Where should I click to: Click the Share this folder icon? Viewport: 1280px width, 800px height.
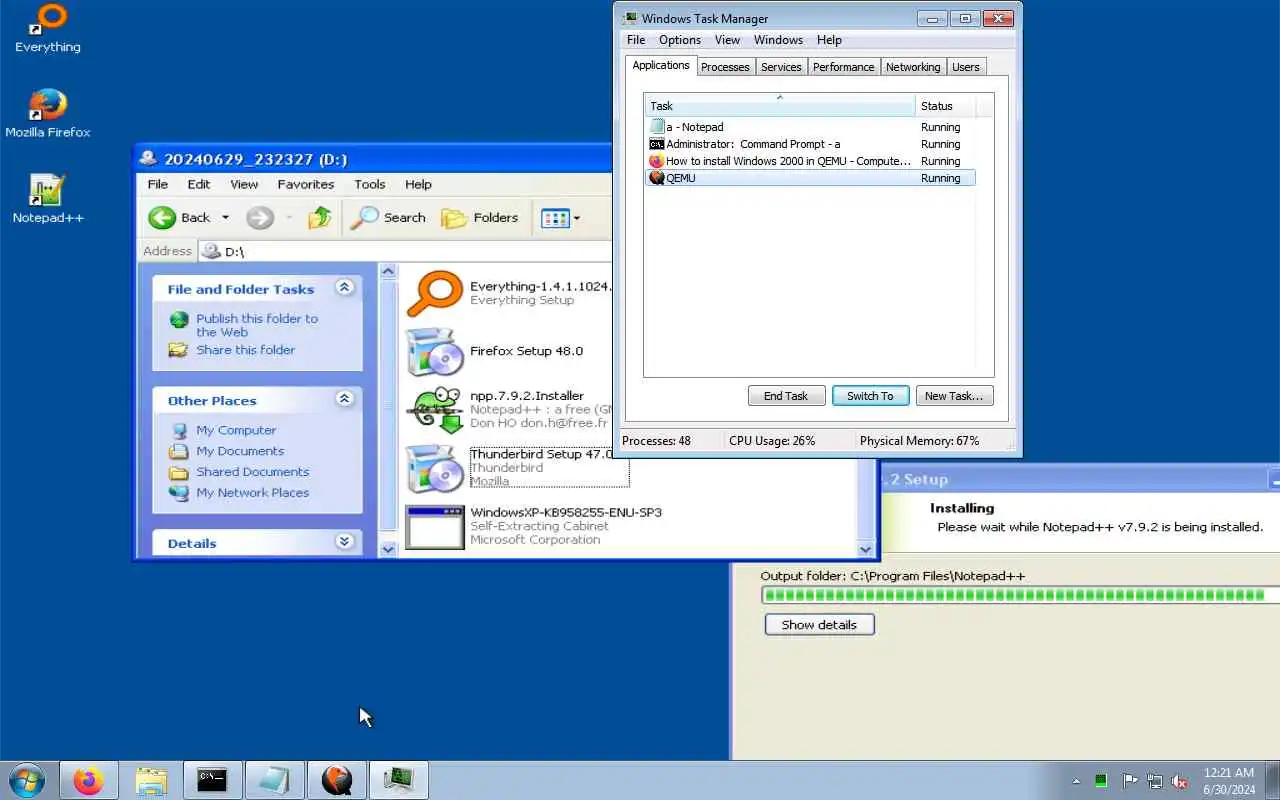179,350
